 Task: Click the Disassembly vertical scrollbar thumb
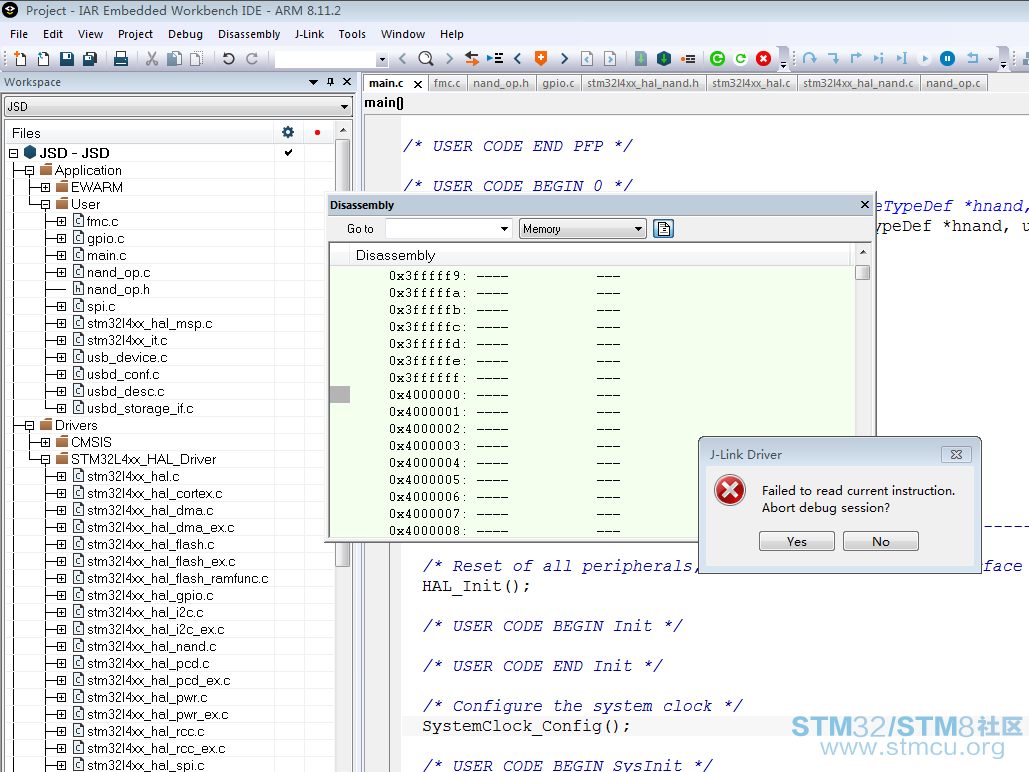862,272
